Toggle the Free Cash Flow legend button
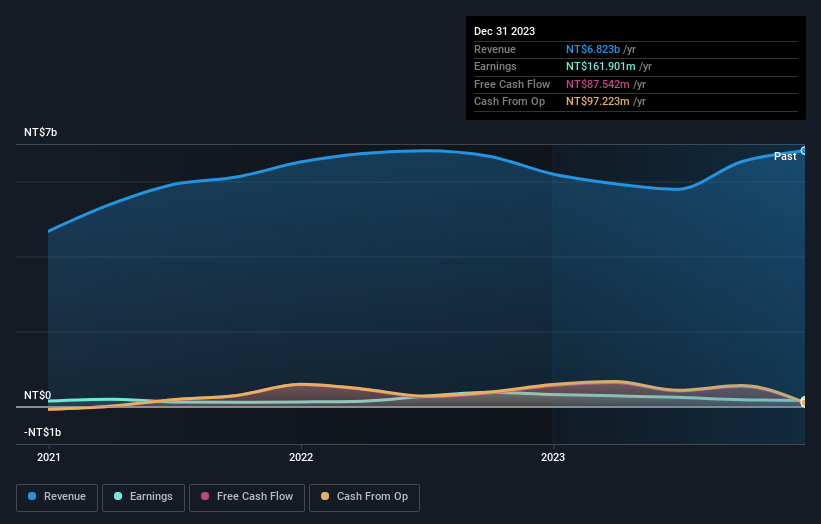The image size is (821, 524). click(247, 497)
